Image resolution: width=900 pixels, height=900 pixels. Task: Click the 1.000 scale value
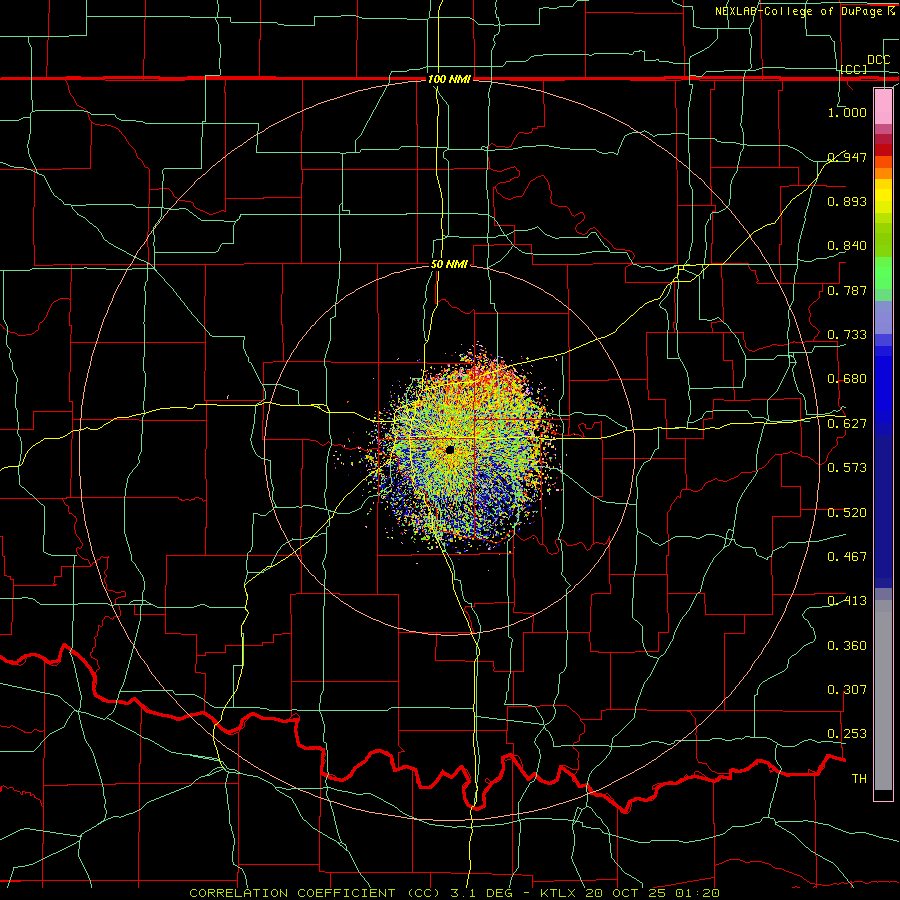[x=847, y=112]
